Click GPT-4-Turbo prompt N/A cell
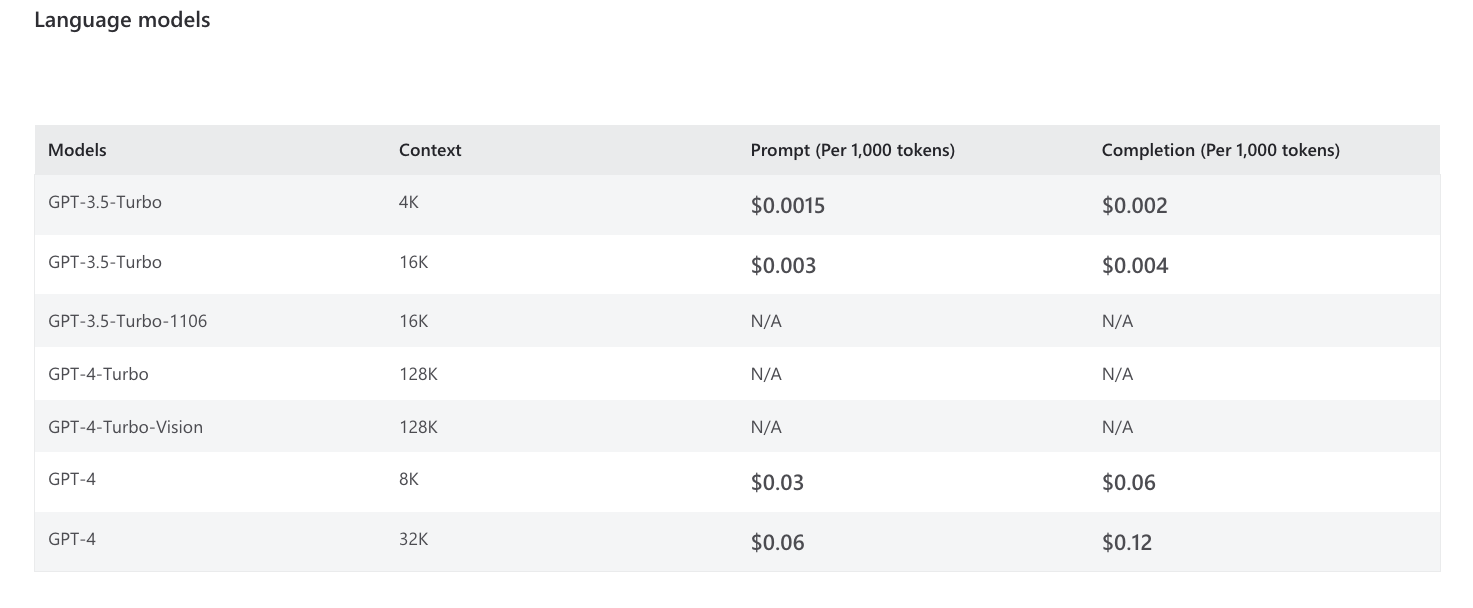Viewport: 1473px width, 608px height. coord(766,374)
